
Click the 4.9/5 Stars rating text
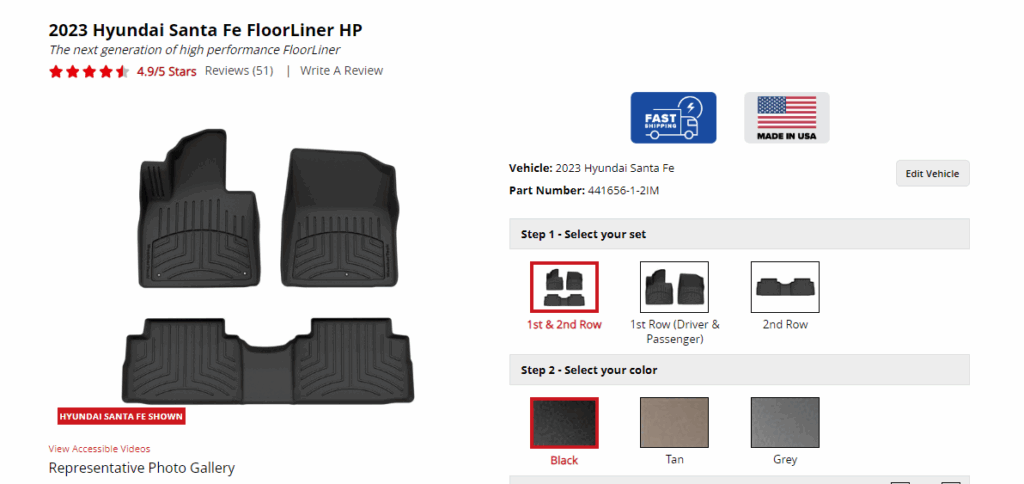pos(167,72)
